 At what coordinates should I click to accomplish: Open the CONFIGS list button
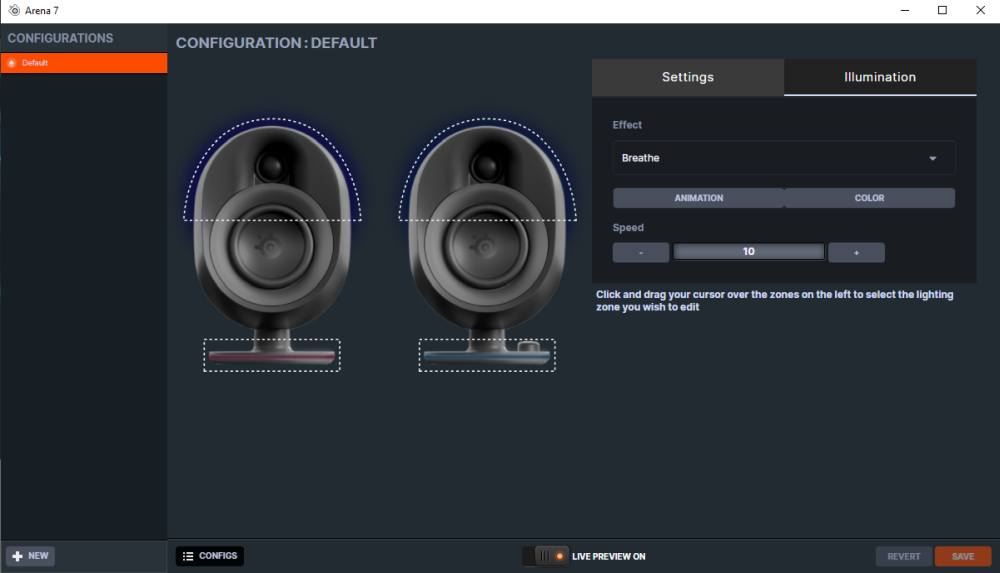(x=210, y=556)
